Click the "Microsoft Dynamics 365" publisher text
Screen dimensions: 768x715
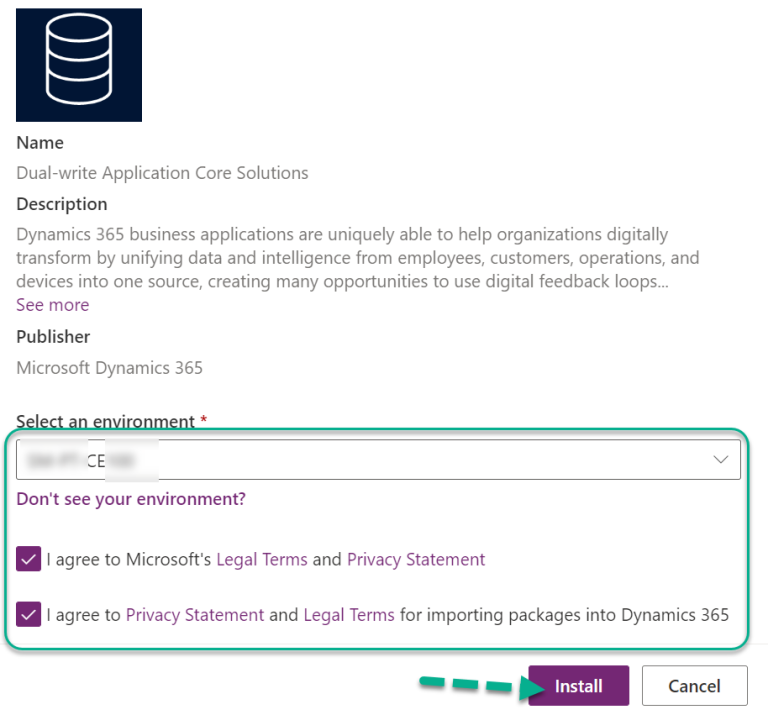(x=109, y=368)
